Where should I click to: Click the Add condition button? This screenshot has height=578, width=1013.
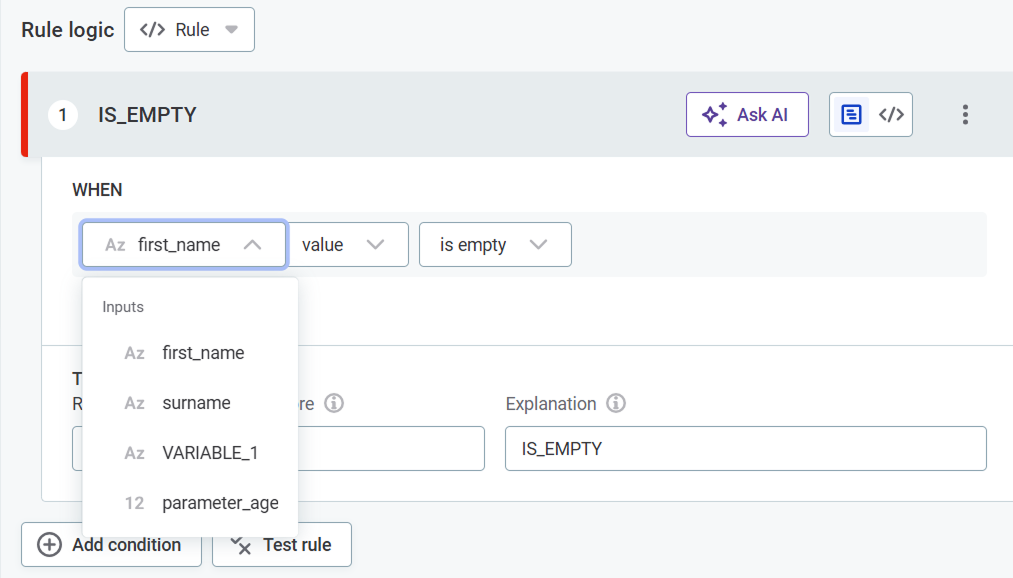click(x=111, y=544)
